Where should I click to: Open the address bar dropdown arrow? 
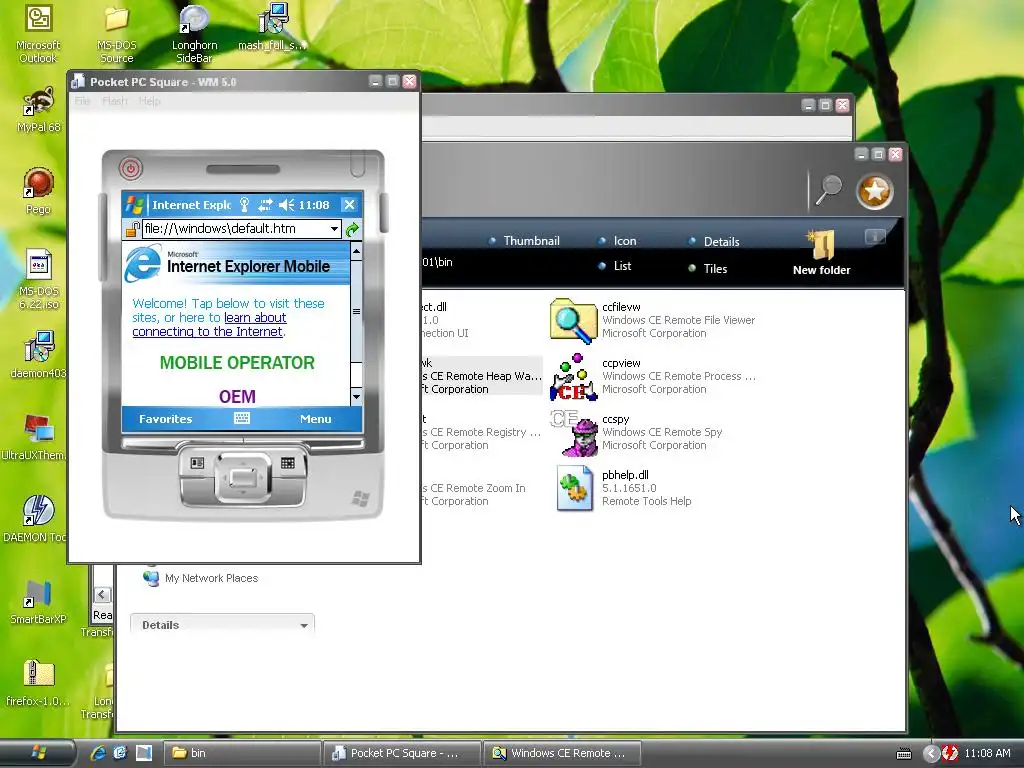[334, 229]
